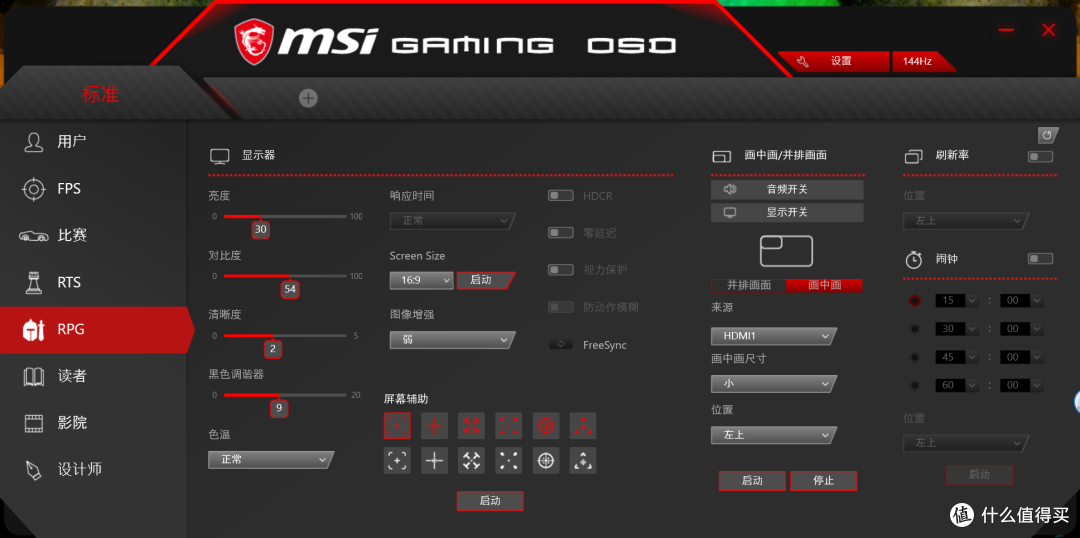The image size is (1080, 538).
Task: Open the 图像增强 dropdown
Action: click(452, 340)
